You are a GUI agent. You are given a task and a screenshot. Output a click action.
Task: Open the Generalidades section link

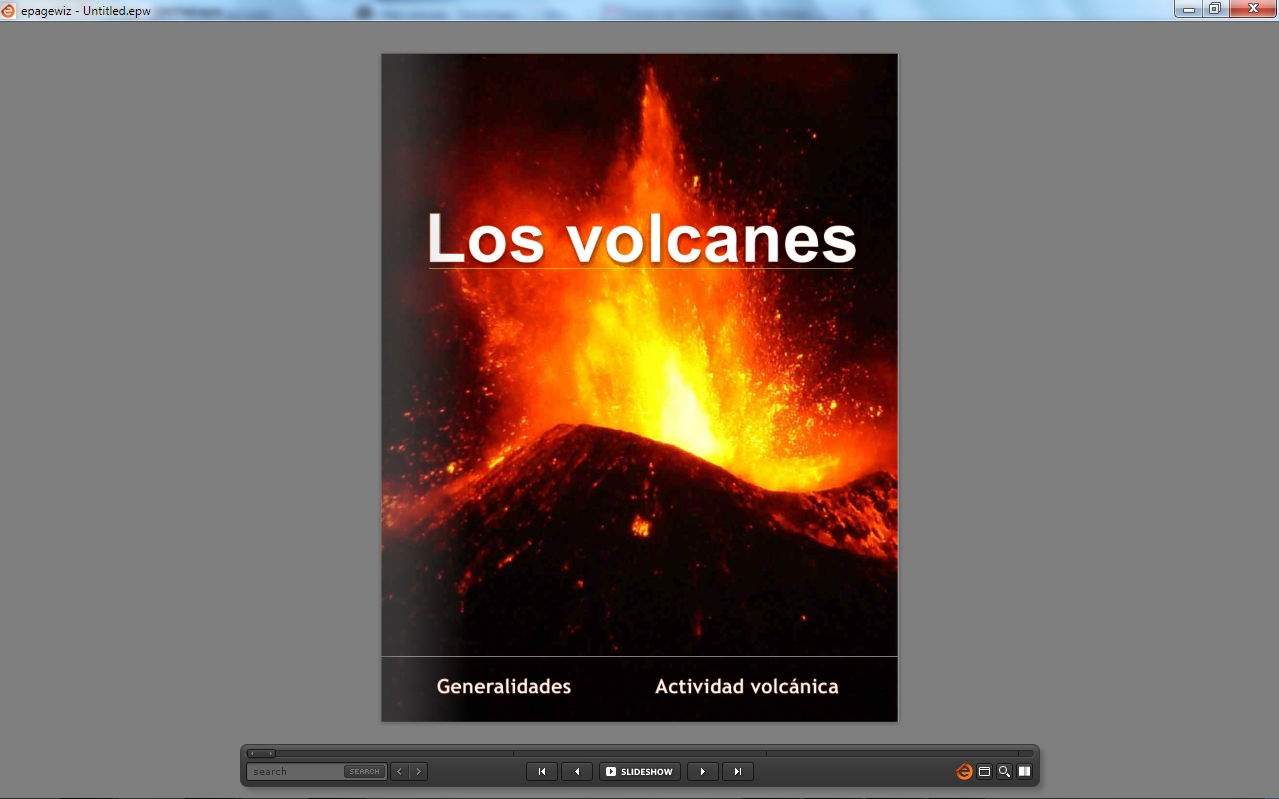pyautogui.click(x=504, y=687)
